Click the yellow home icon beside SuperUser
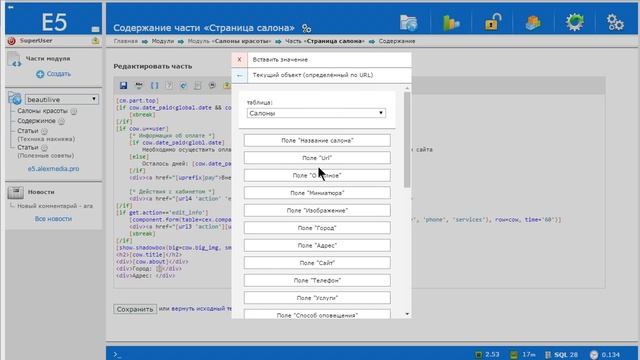Screen dimensions: 640x360 (x=95, y=40)
